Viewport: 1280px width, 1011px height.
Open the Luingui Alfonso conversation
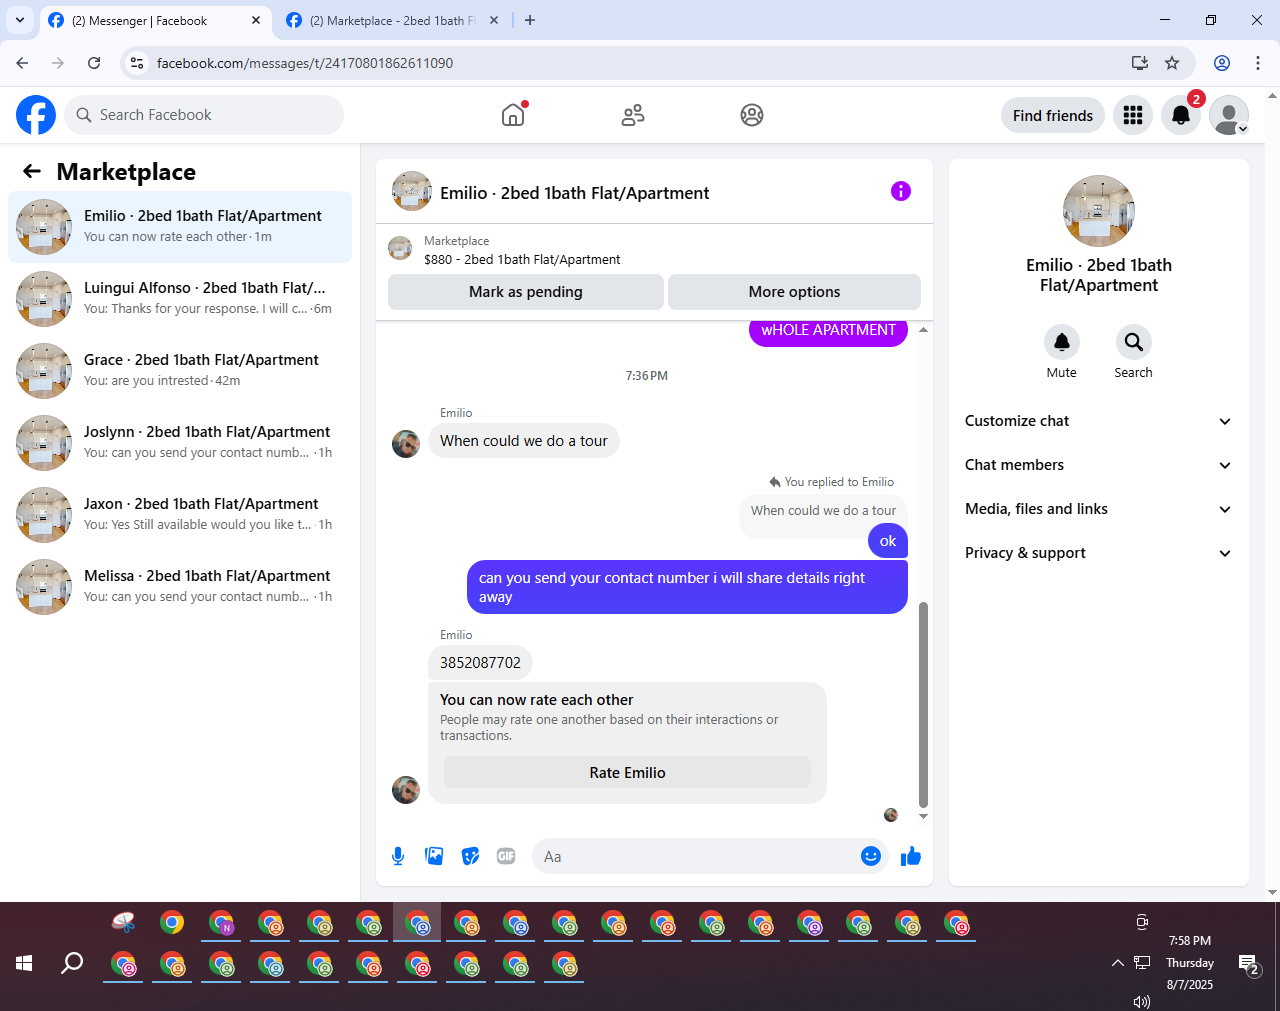click(x=180, y=299)
